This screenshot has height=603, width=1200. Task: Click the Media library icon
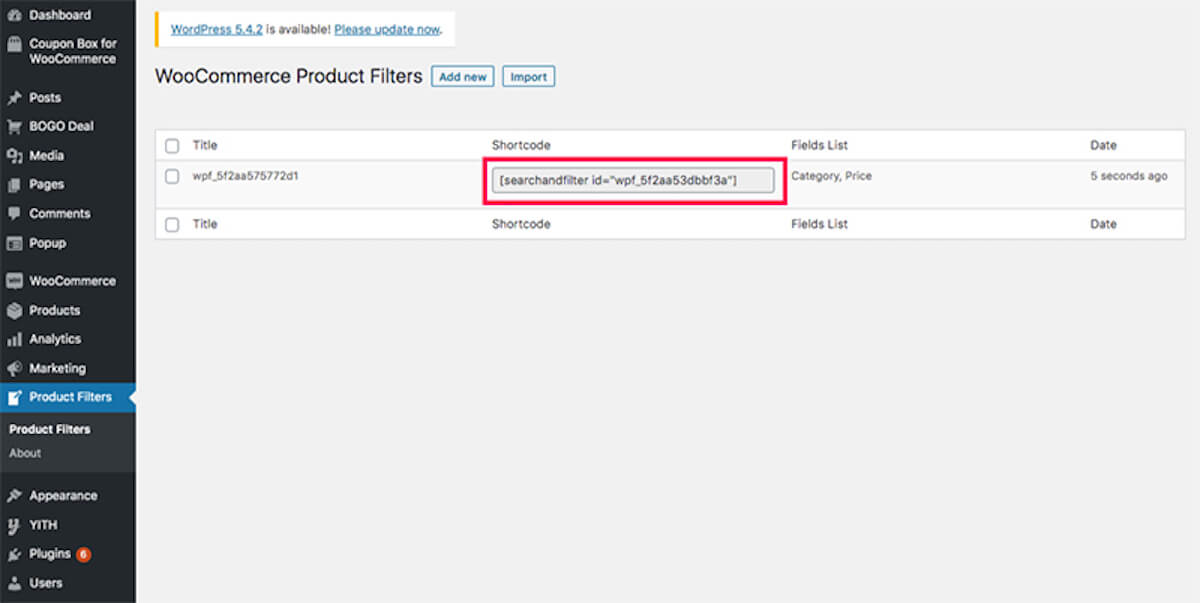pyautogui.click(x=14, y=156)
